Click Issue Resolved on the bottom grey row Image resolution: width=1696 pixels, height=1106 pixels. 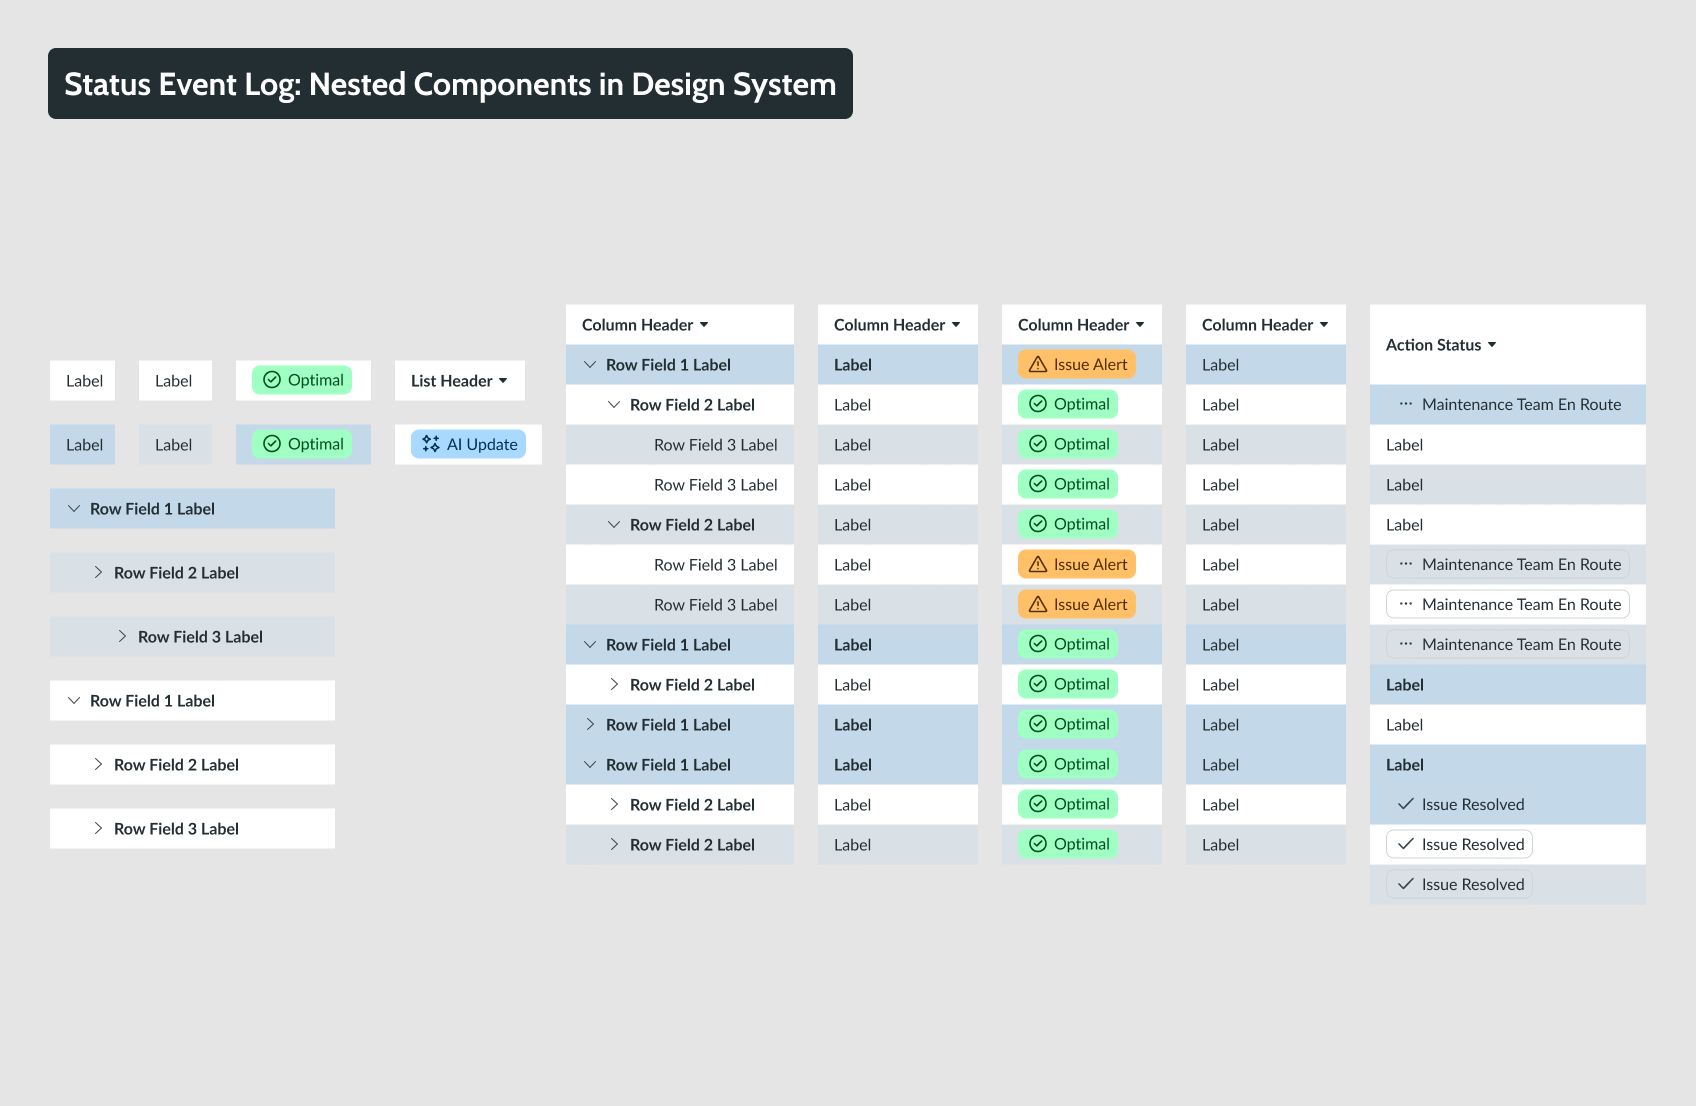[x=1459, y=884]
